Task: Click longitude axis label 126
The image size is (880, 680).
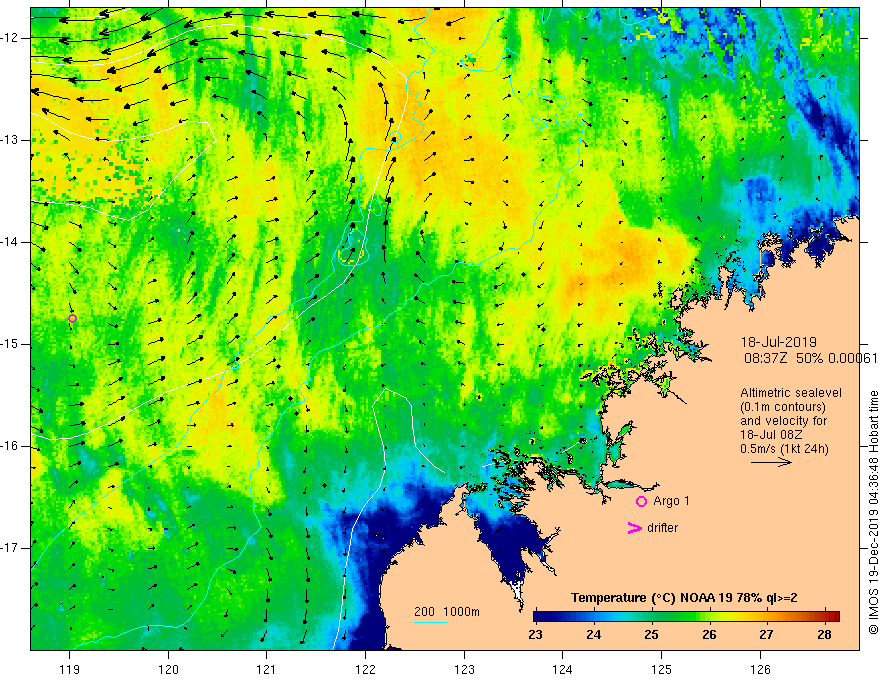Action: point(760,669)
